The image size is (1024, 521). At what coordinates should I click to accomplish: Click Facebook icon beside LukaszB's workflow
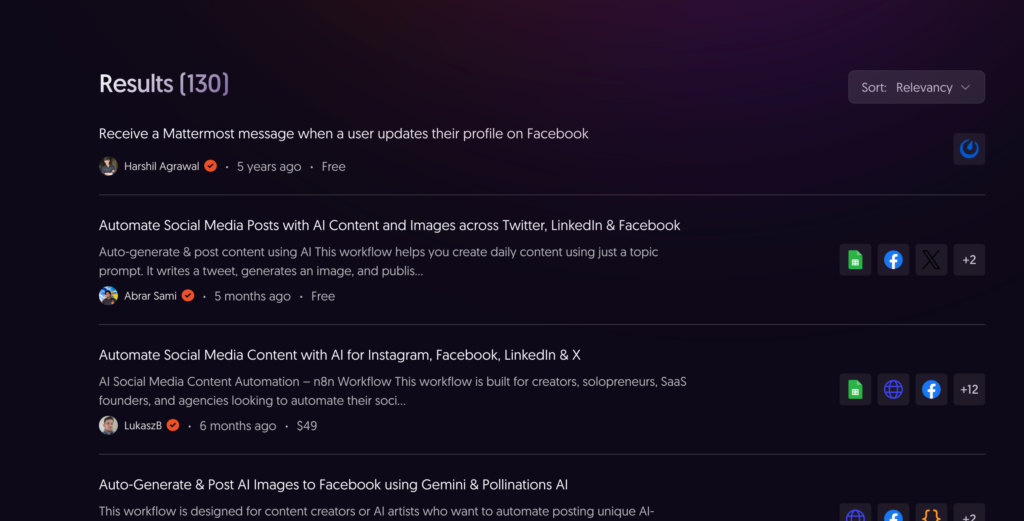point(931,389)
